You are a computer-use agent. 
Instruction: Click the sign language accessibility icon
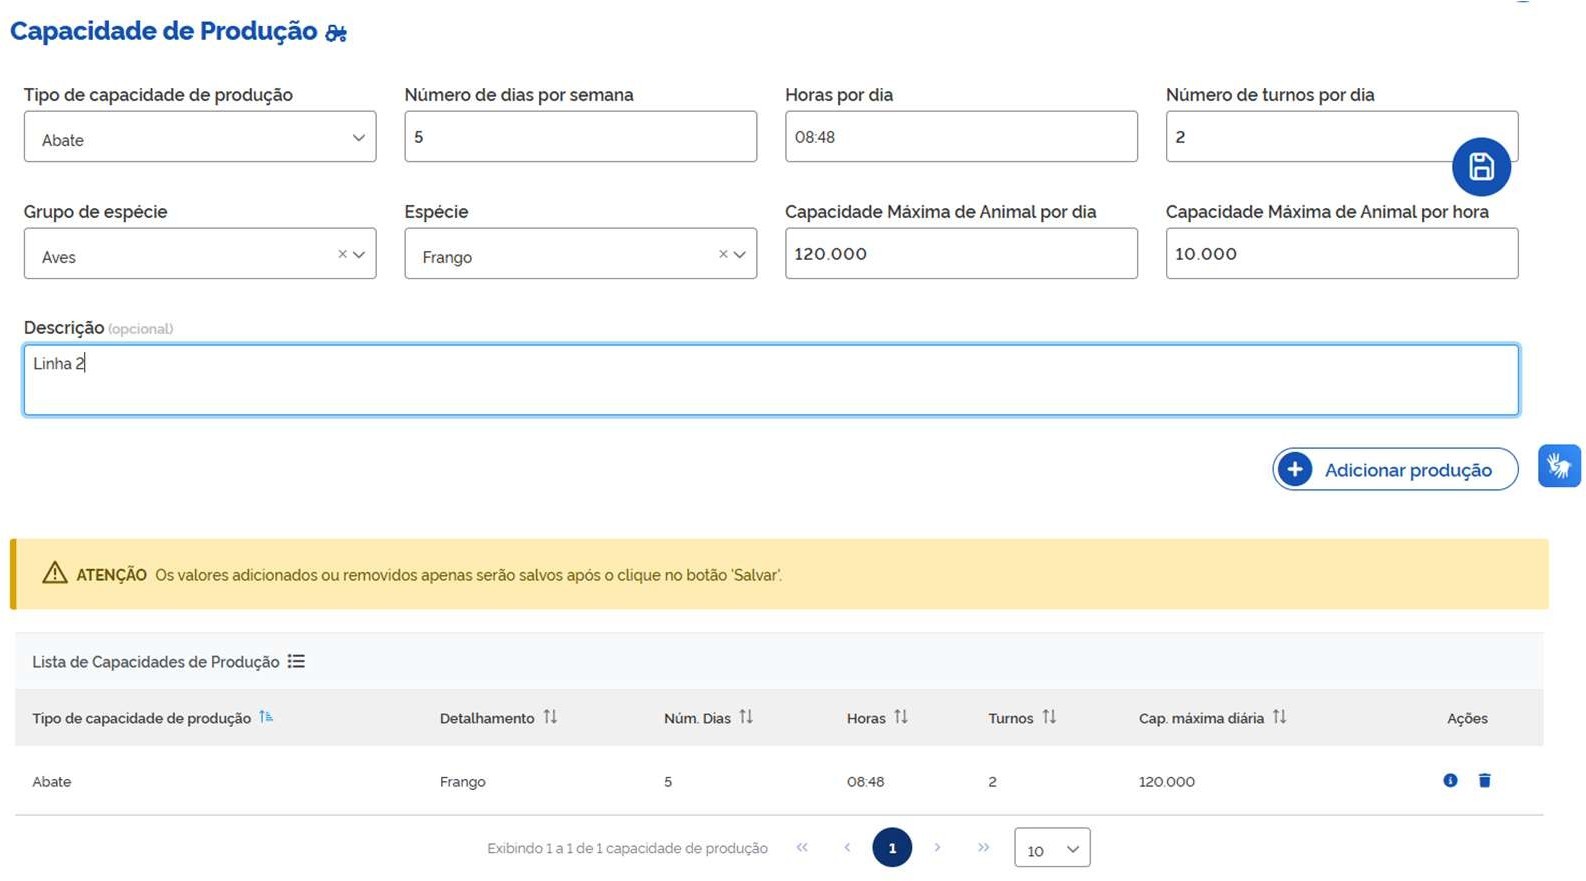(x=1559, y=466)
